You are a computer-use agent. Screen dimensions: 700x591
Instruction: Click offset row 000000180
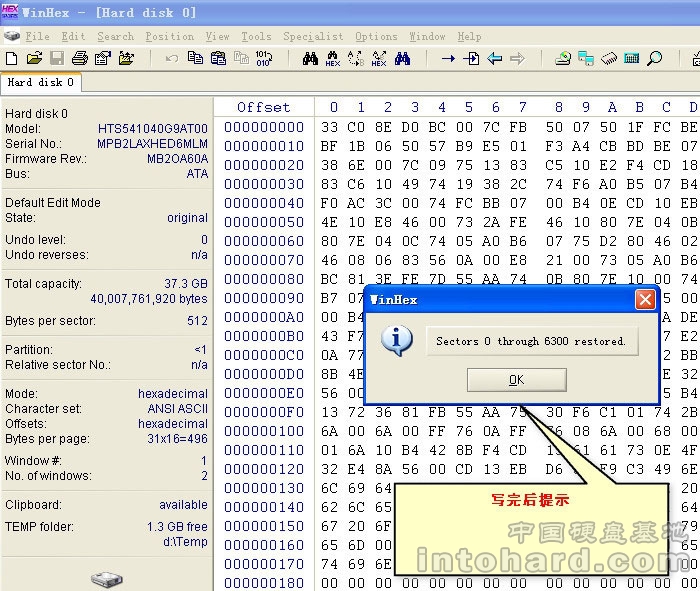264,583
